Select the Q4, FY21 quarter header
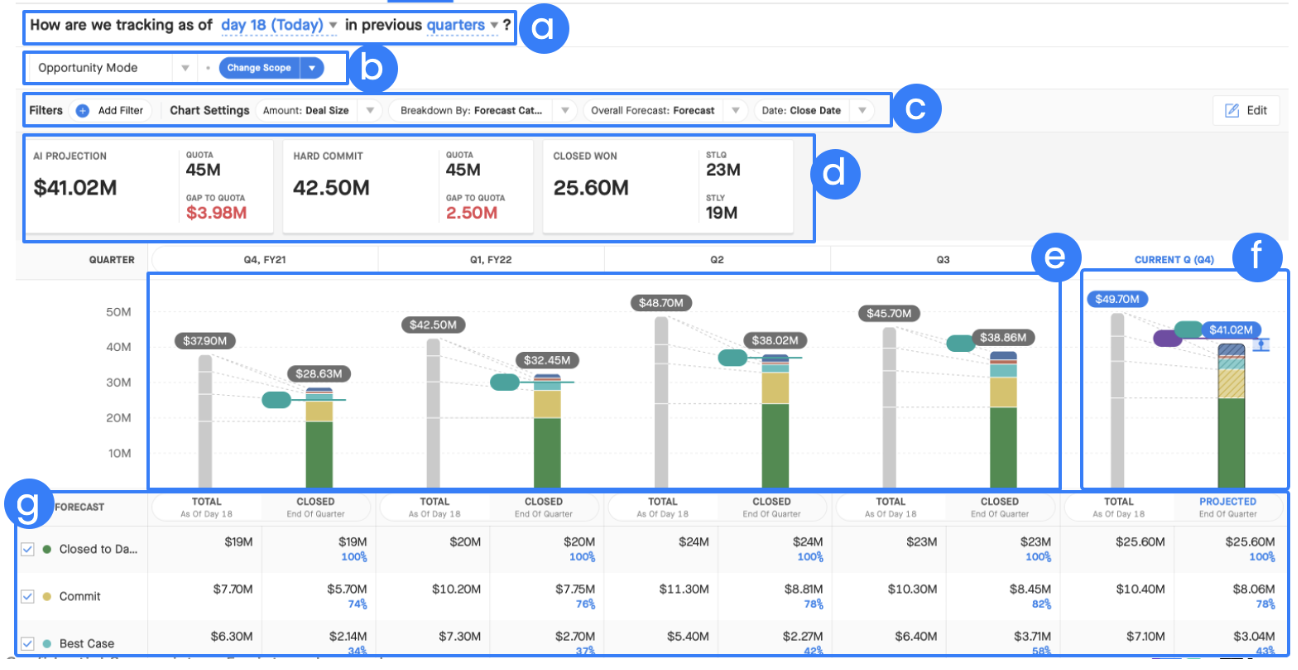Screen dimensions: 1298x670 click(x=264, y=260)
